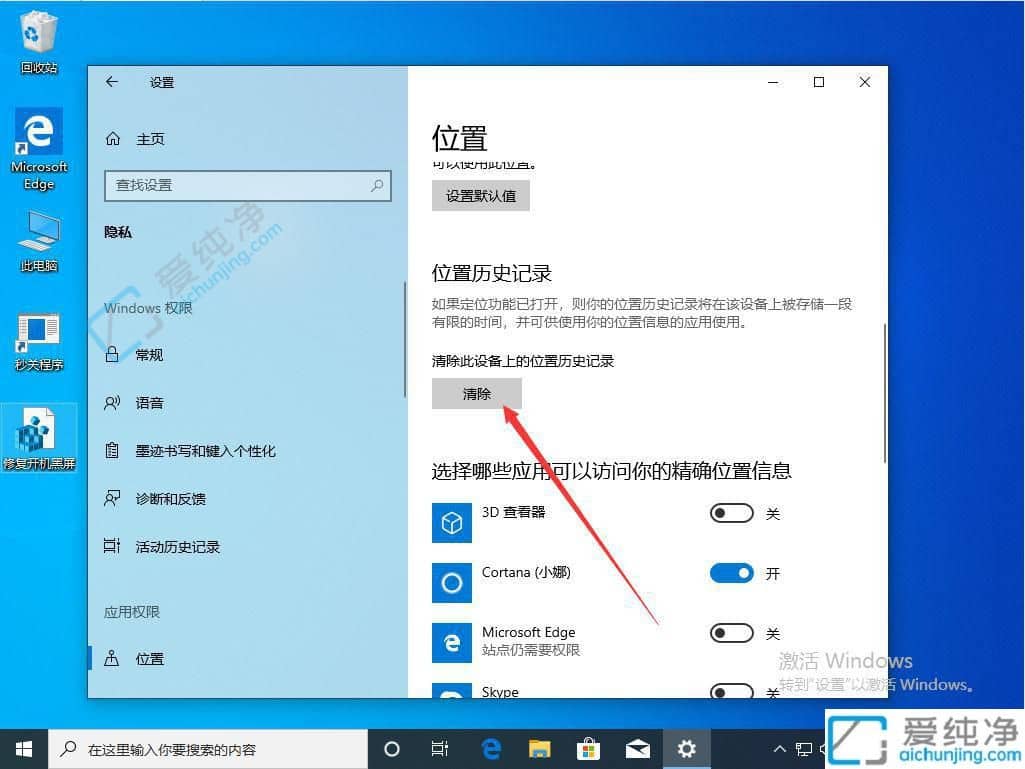
Task: Click the taskbar search box
Action: (208, 749)
